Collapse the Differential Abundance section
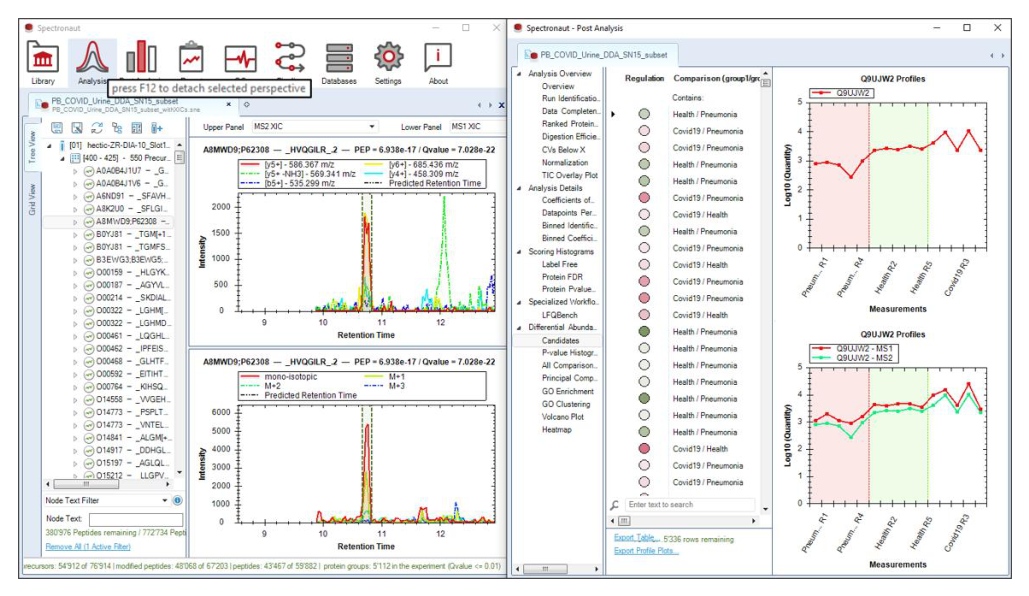This screenshot has height=596, width=1029. pos(519,328)
